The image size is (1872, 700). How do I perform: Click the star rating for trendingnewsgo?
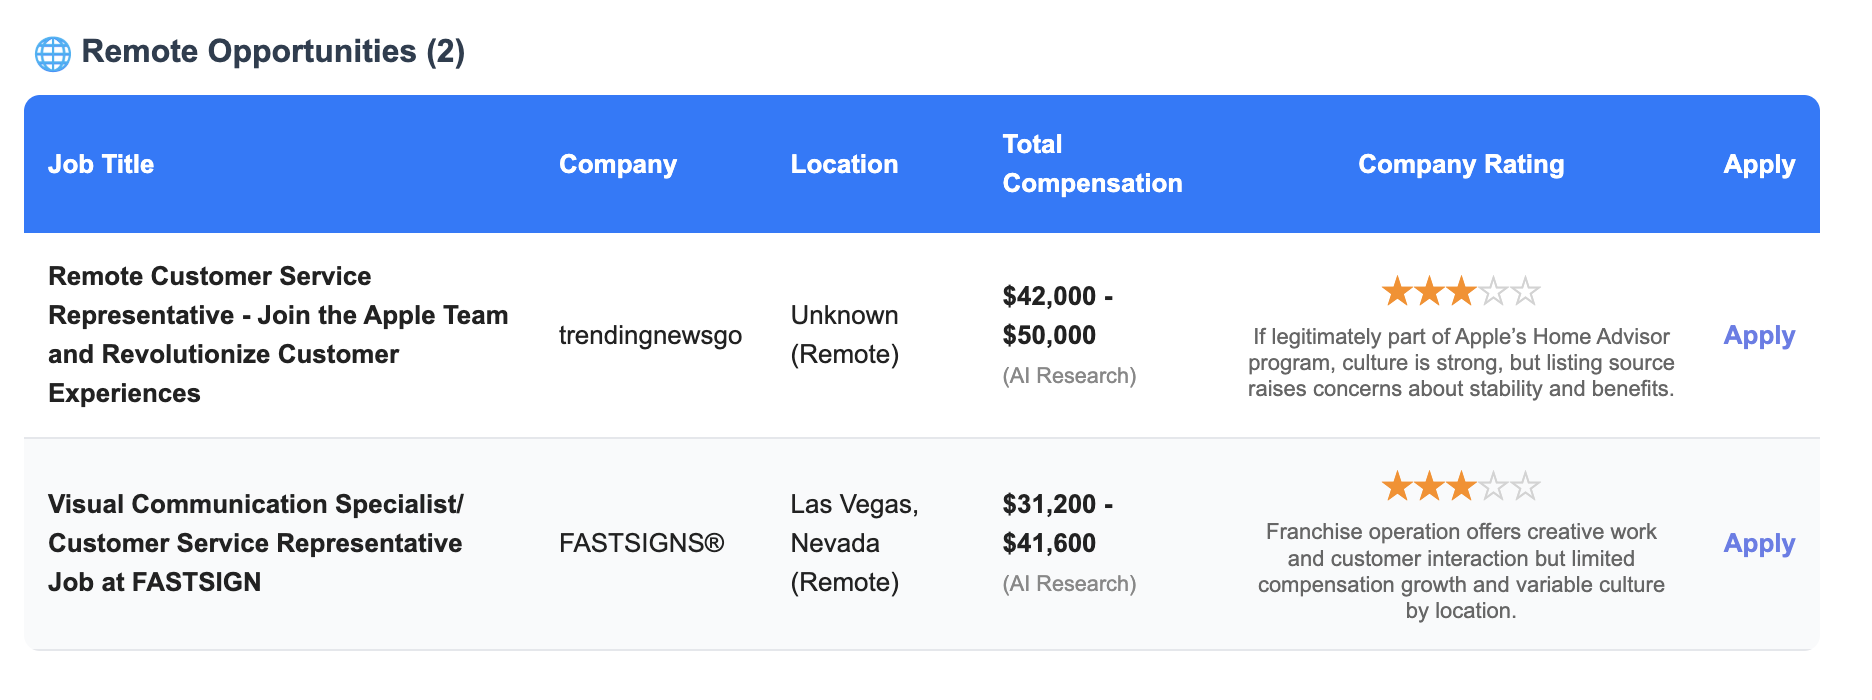pos(1461,292)
